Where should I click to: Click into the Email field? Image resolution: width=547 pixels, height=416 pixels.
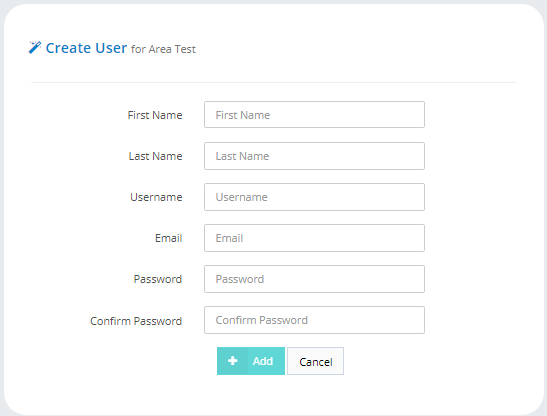pyautogui.click(x=314, y=238)
